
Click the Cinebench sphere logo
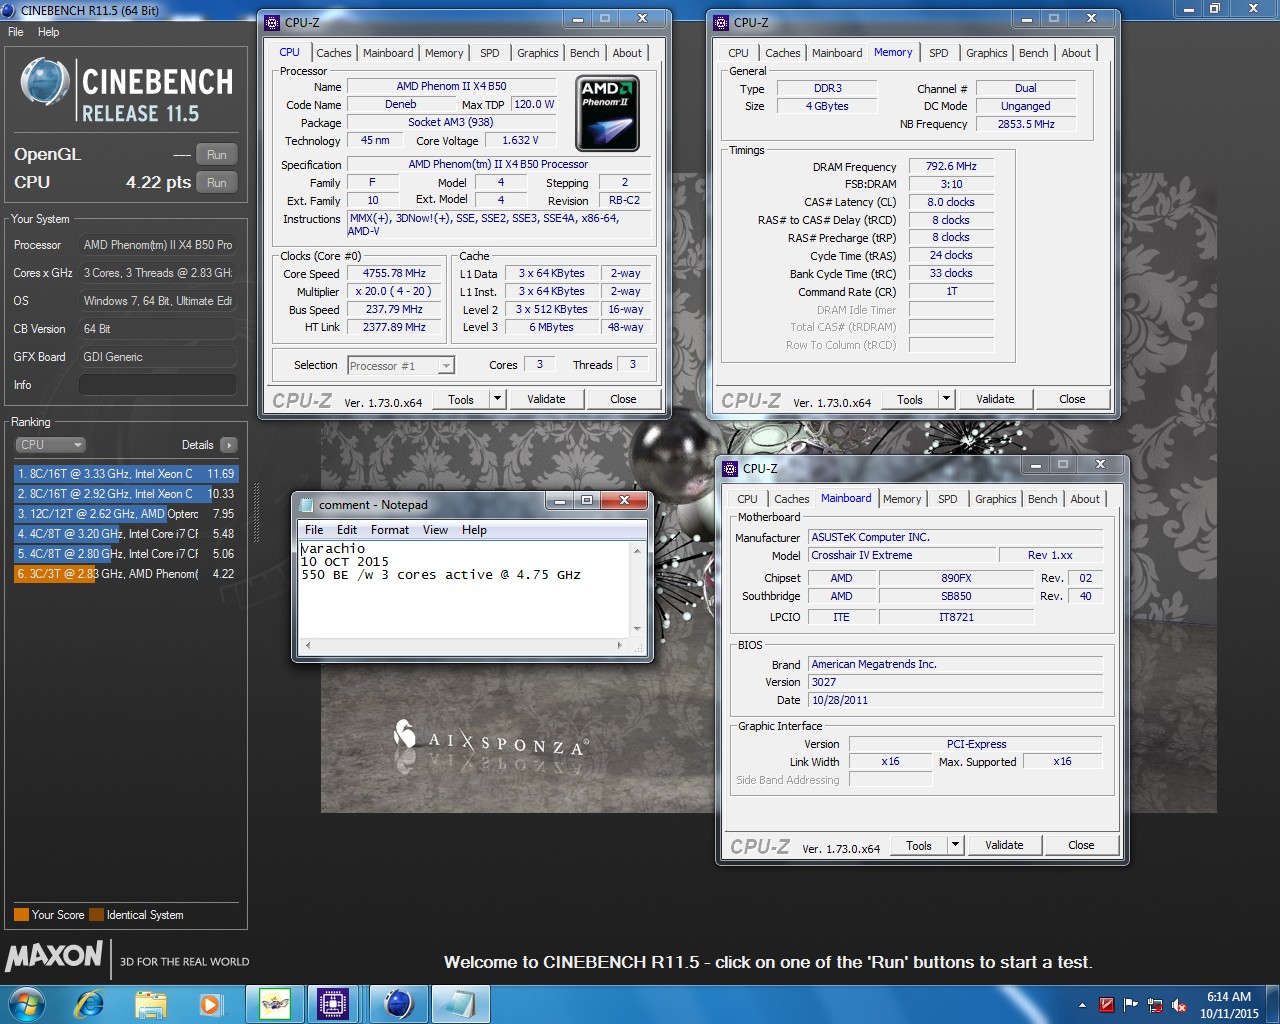[45, 83]
